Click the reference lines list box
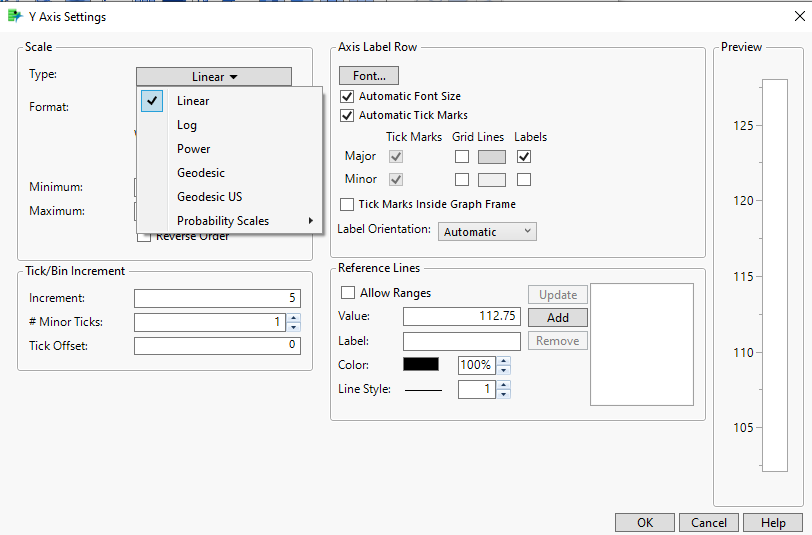812x535 pixels. (x=642, y=344)
